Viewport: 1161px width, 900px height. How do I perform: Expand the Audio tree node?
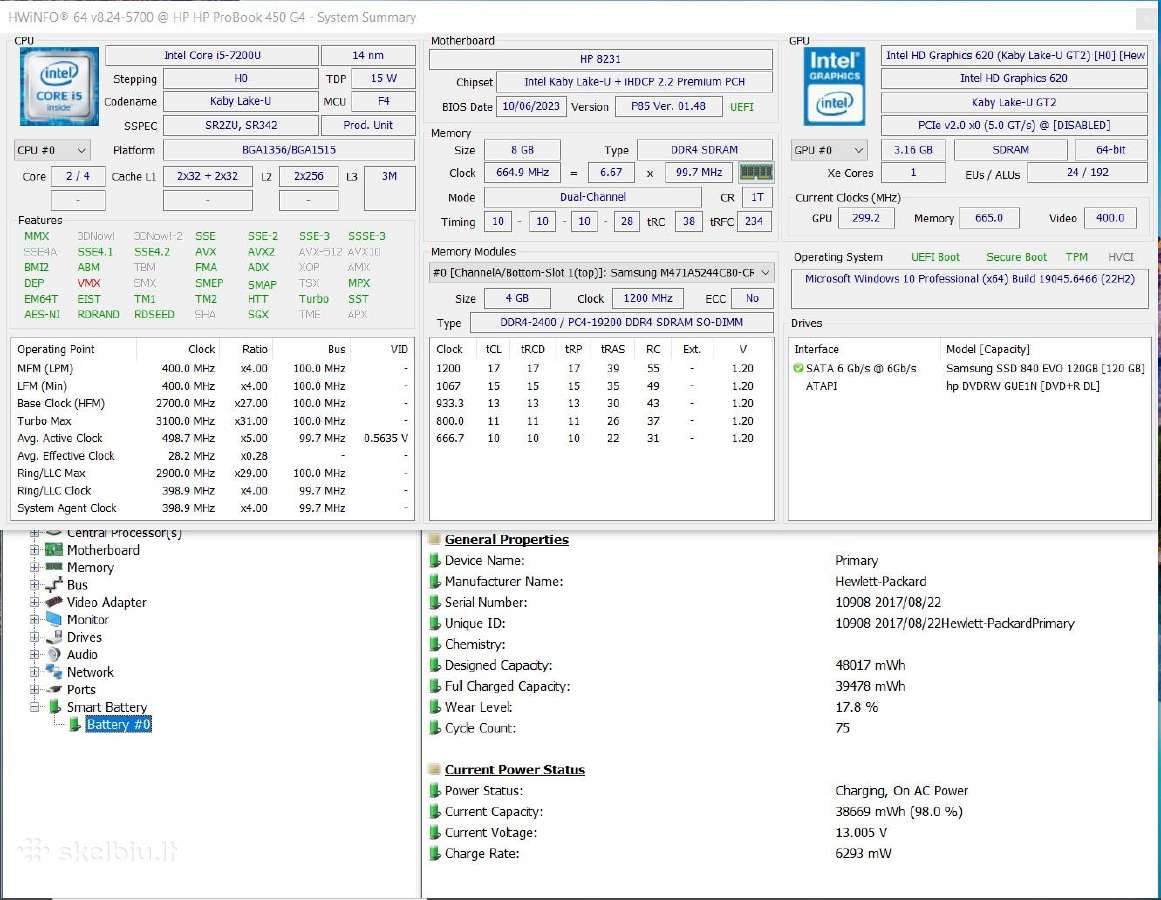(34, 654)
